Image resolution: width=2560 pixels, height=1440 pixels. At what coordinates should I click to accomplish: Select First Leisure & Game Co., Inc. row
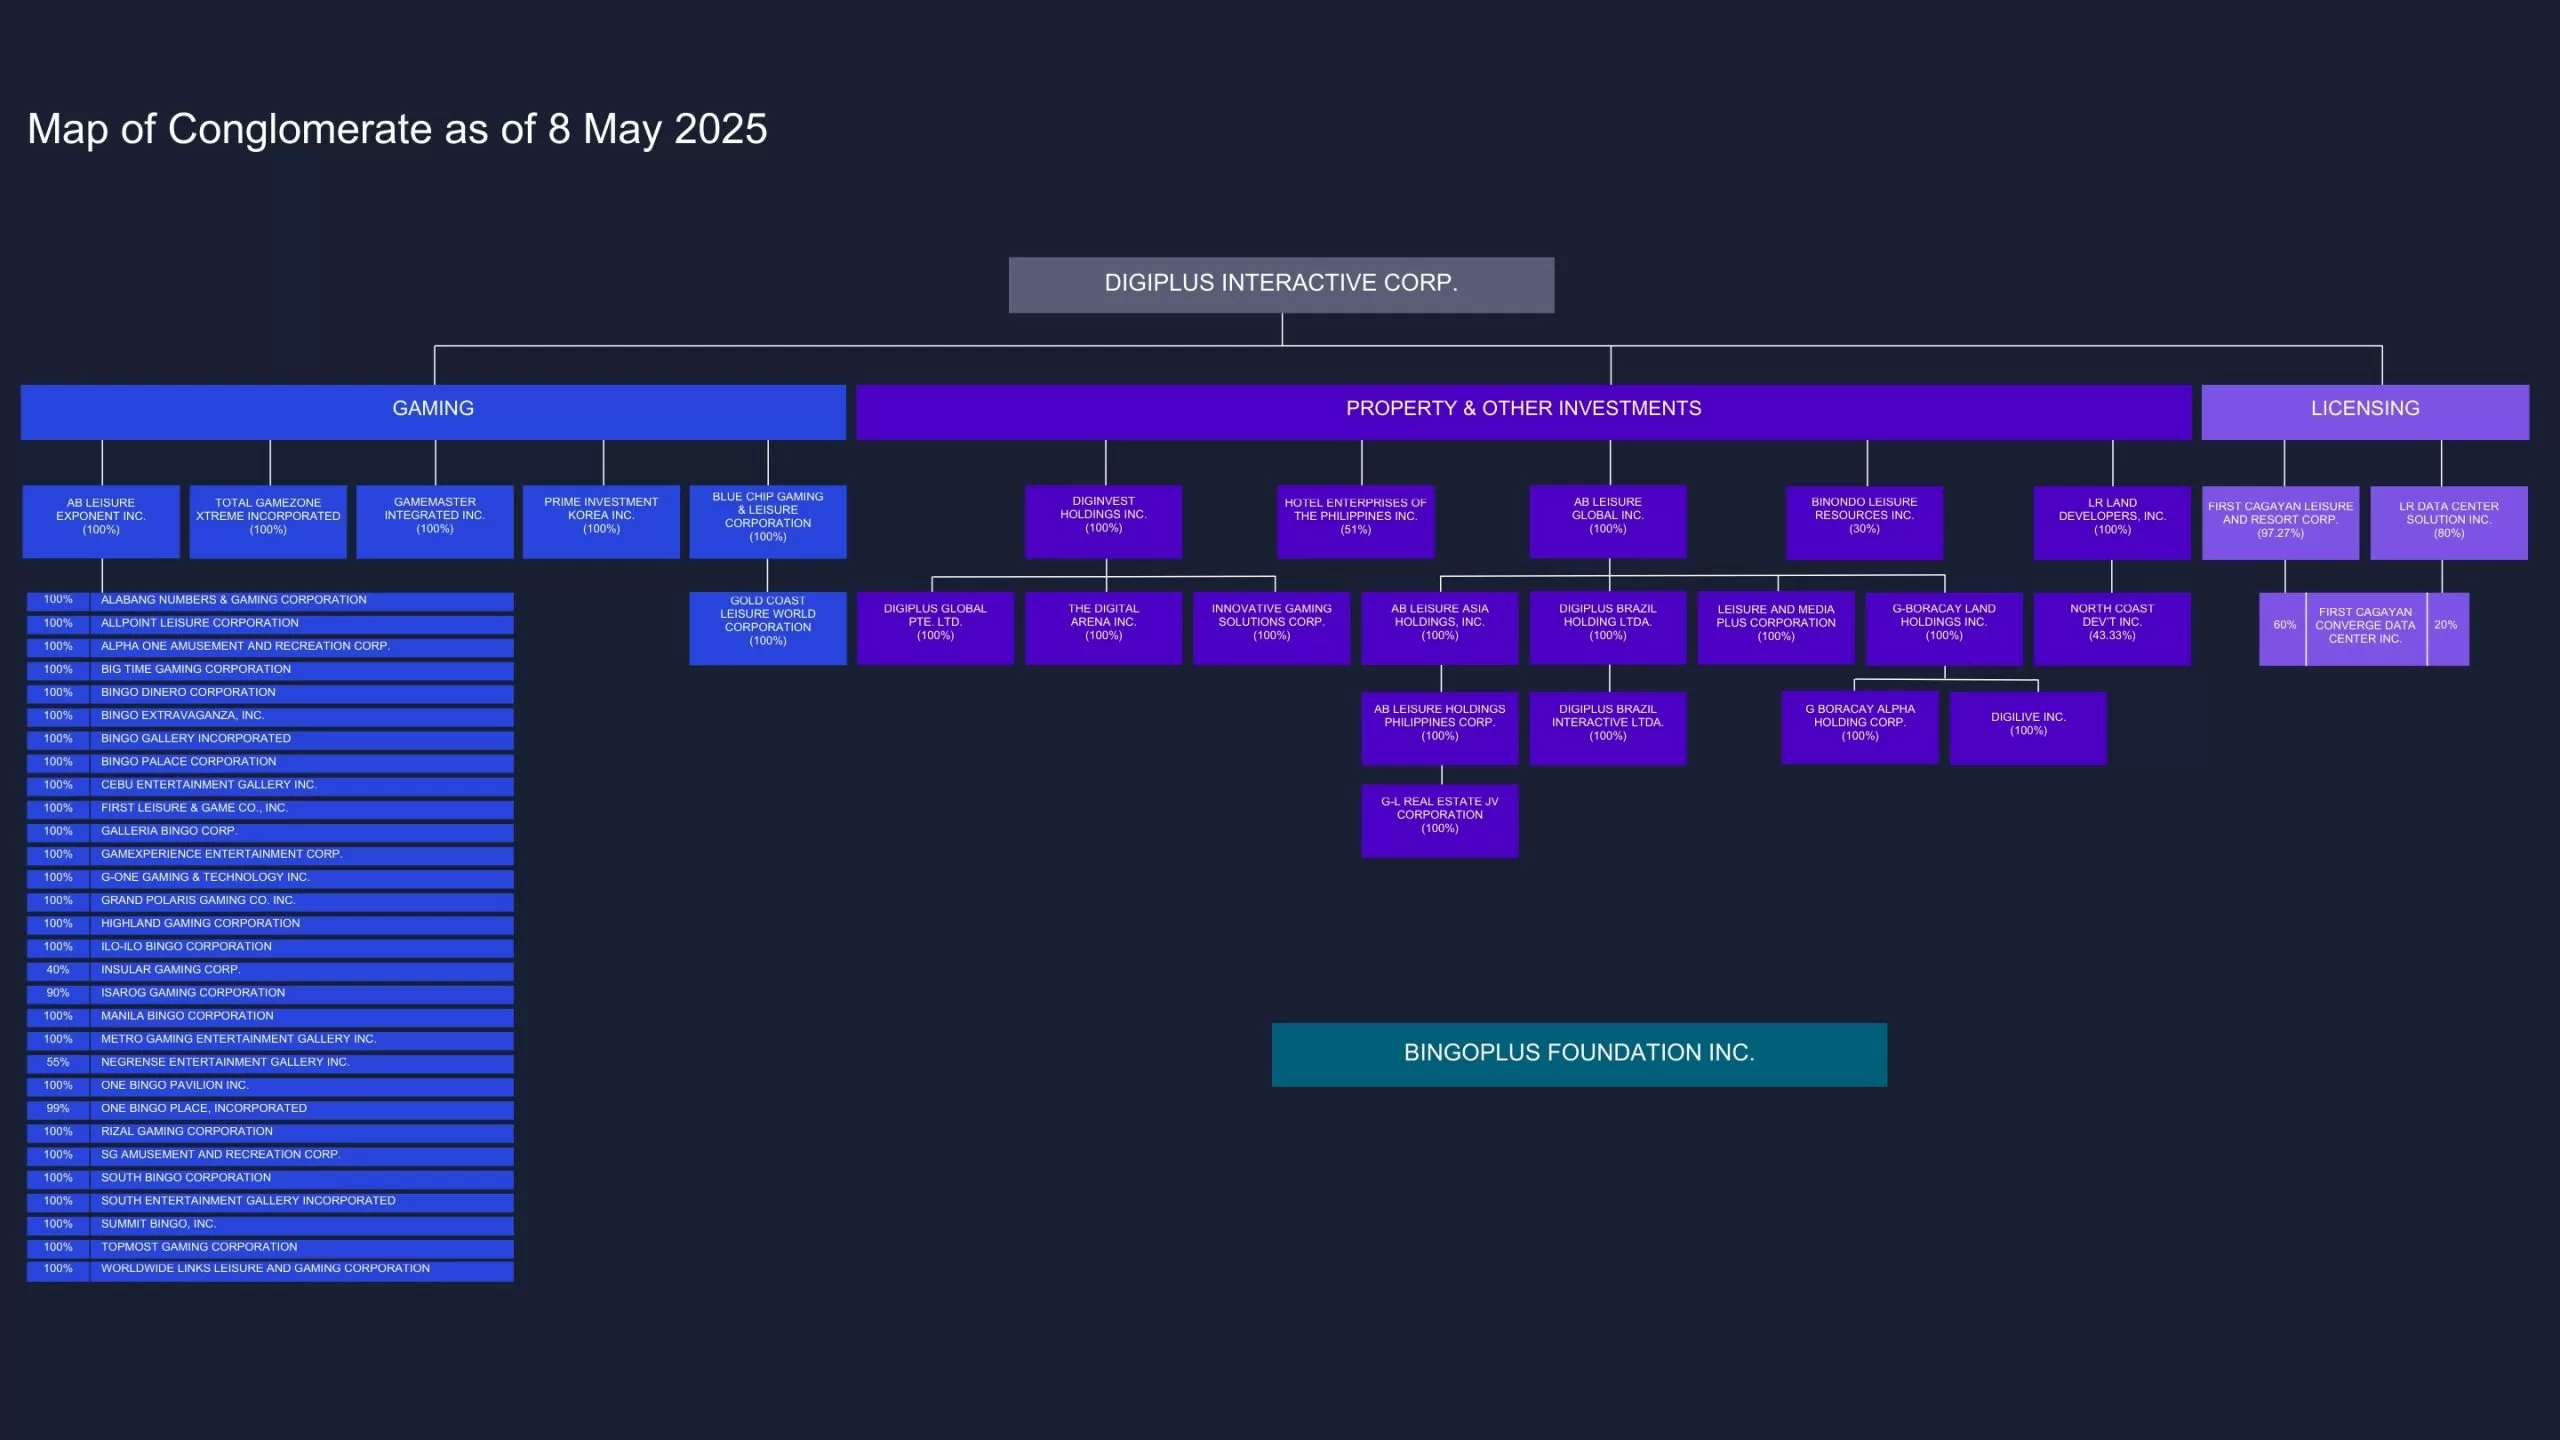click(x=270, y=809)
